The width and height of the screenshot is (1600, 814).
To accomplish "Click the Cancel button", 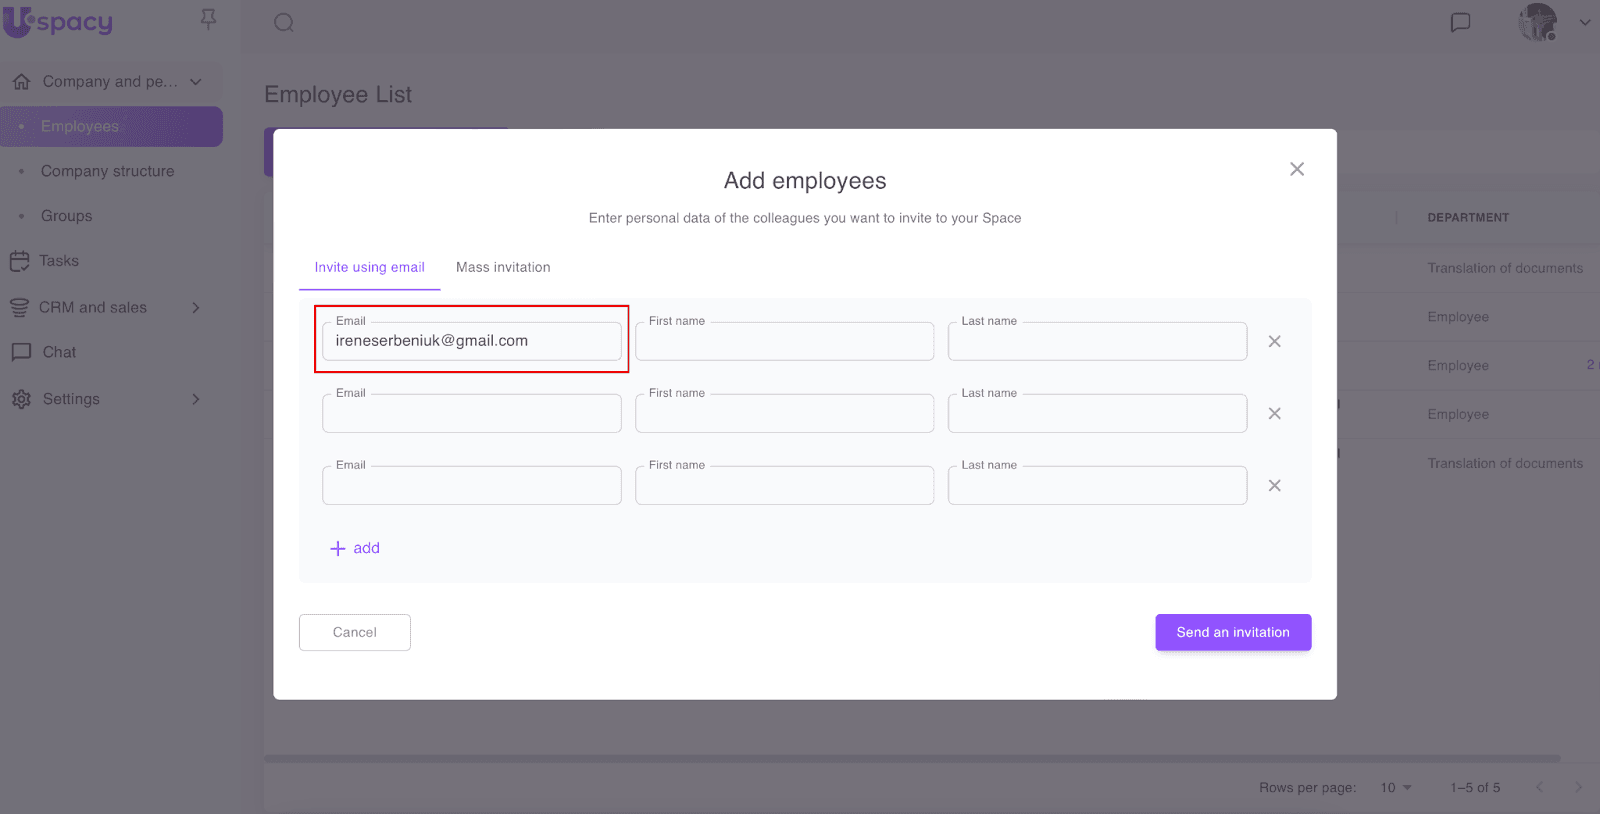I will [354, 632].
